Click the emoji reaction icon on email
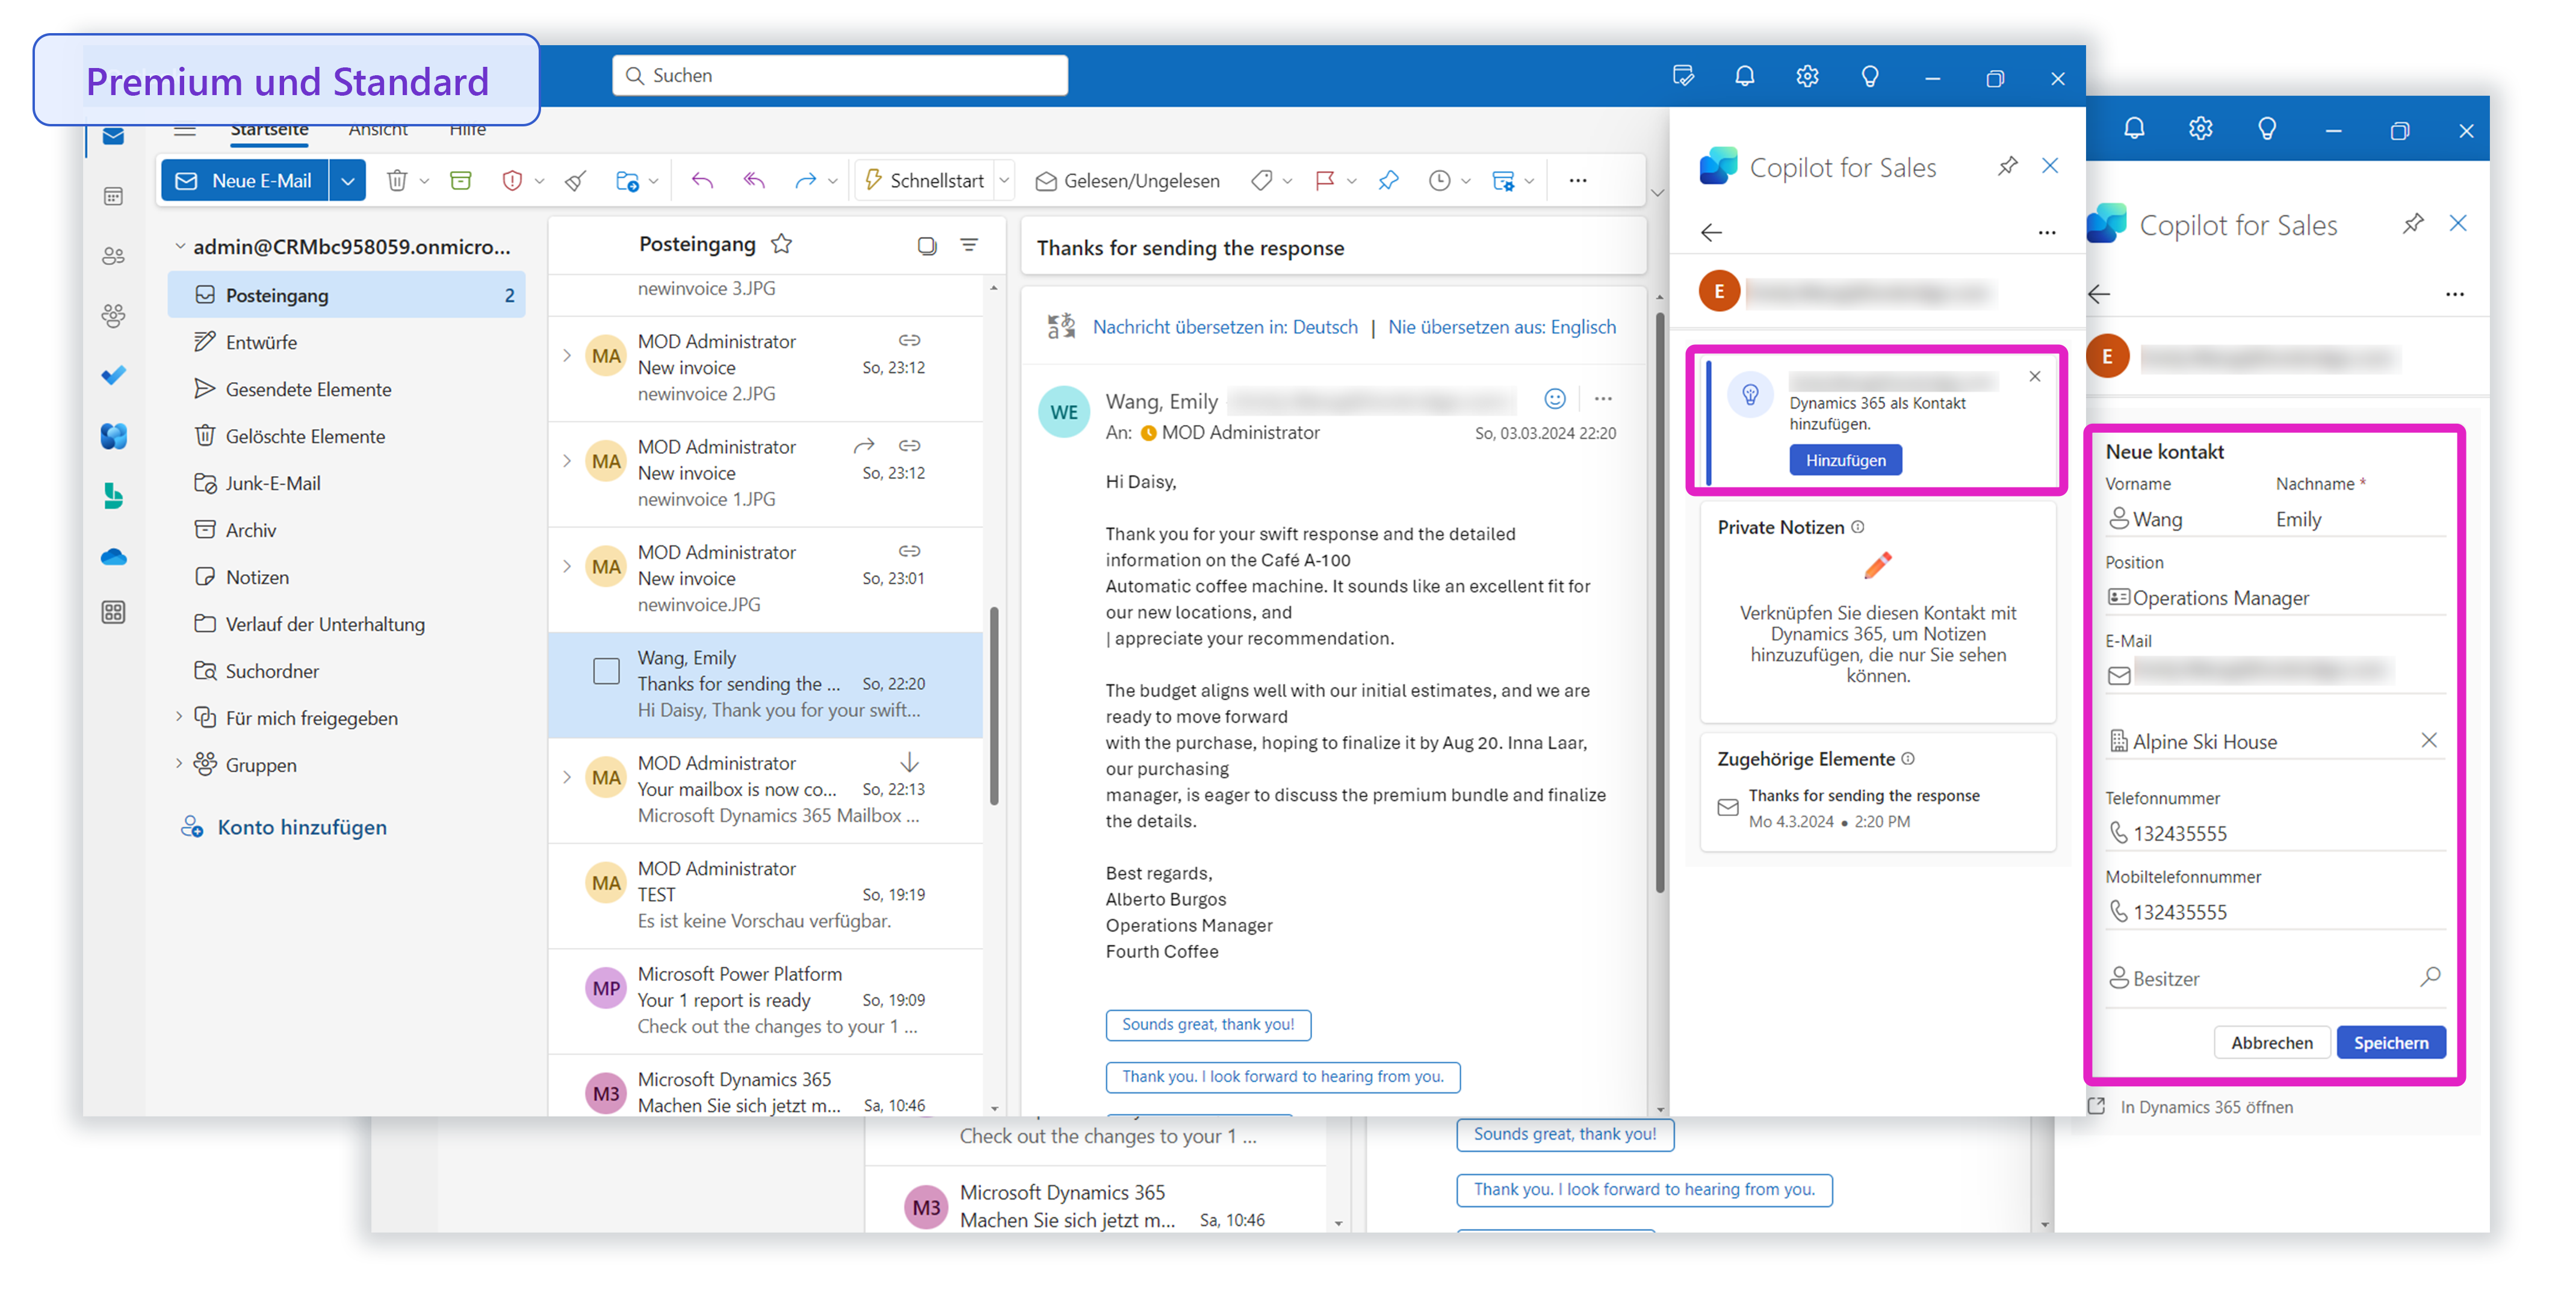Screen dimensions: 2576x1300 (x=1554, y=399)
